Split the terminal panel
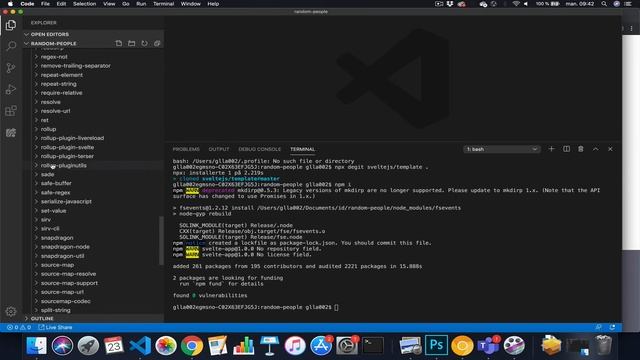 coord(567,149)
